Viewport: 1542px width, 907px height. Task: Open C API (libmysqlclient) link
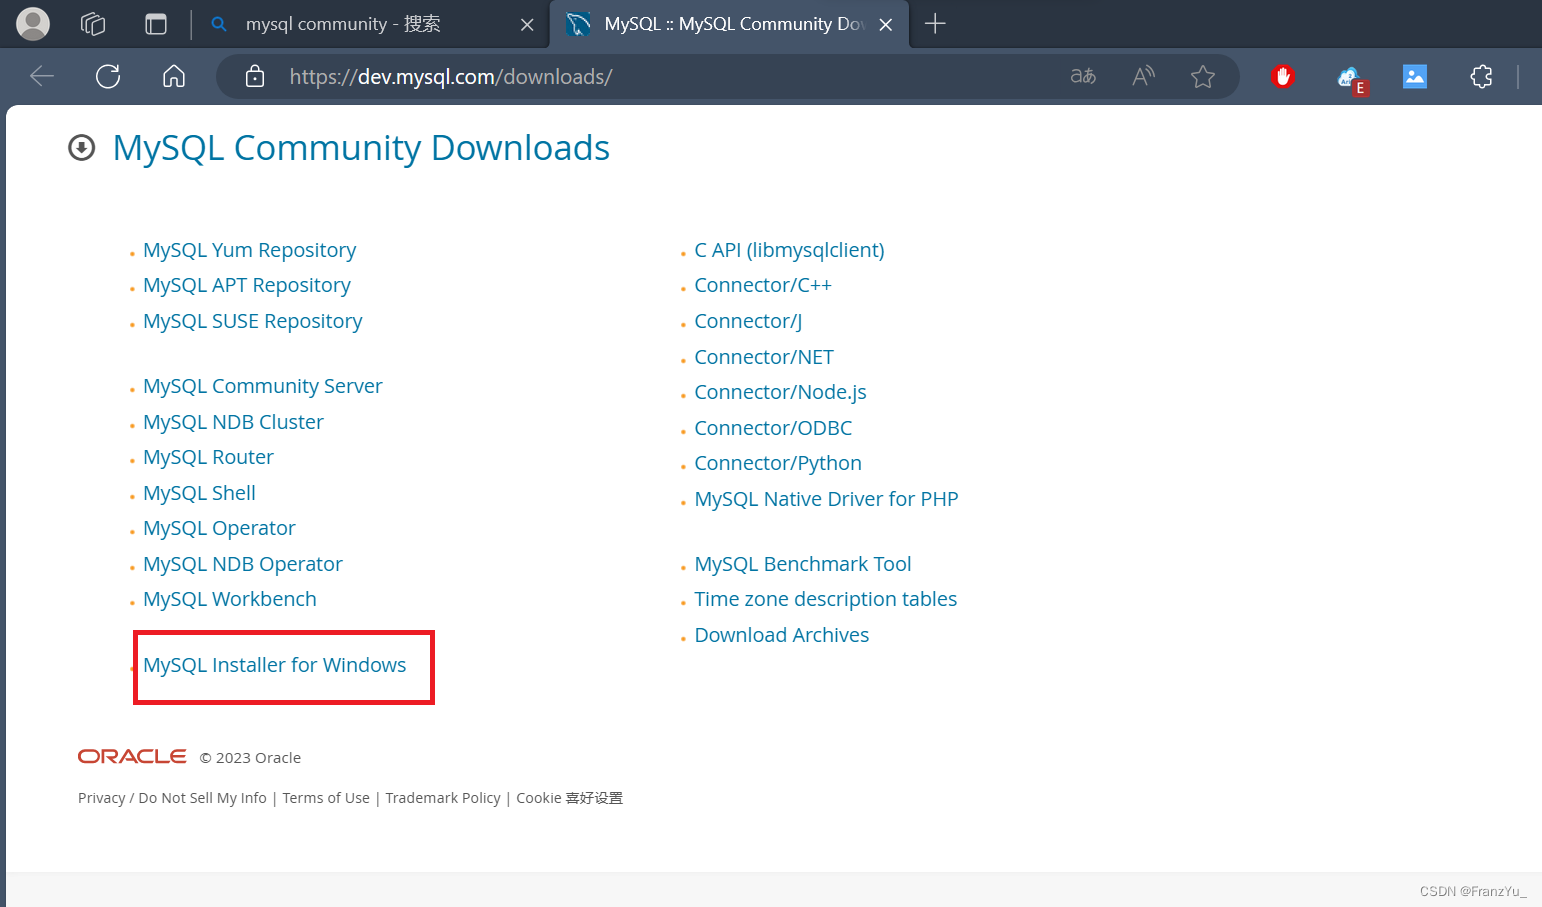[x=790, y=250]
